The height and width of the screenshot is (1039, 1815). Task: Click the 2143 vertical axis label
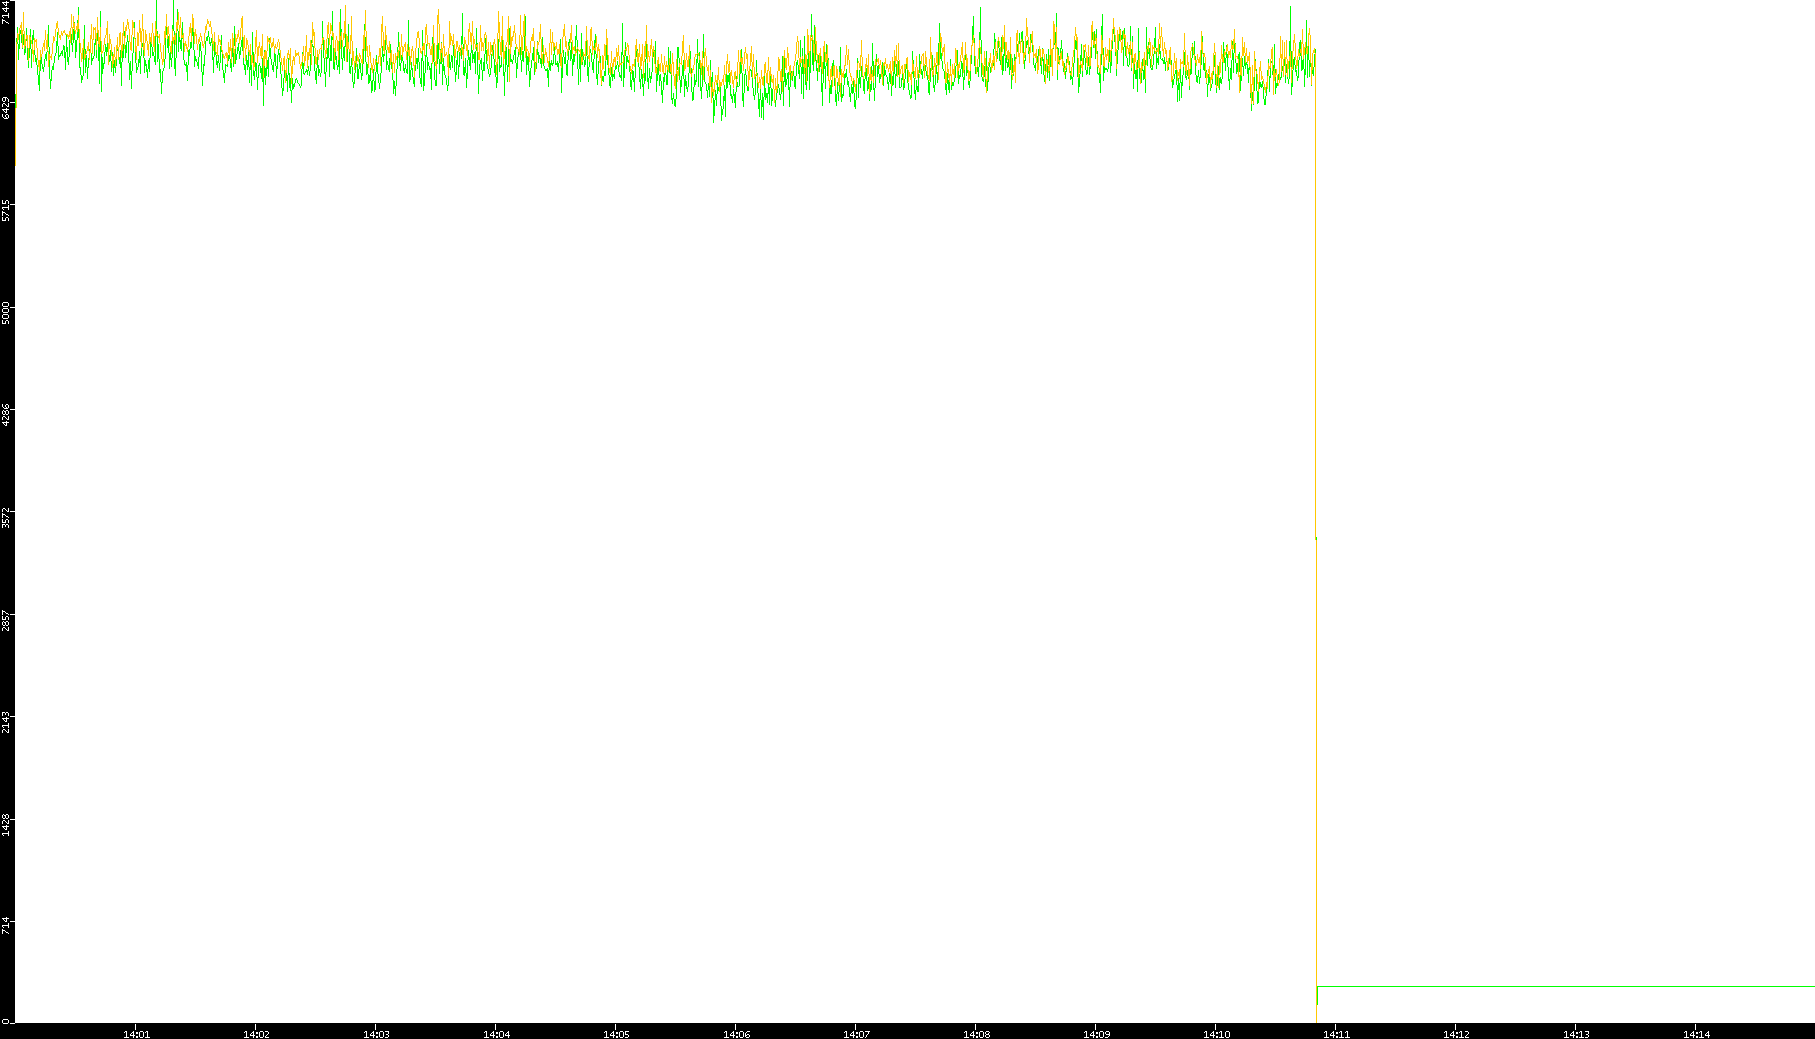[7, 722]
